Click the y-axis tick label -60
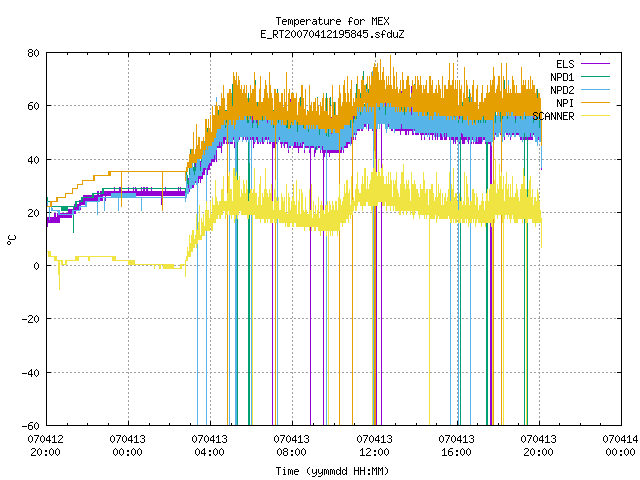Viewport: 640px width, 480px height. 31,426
